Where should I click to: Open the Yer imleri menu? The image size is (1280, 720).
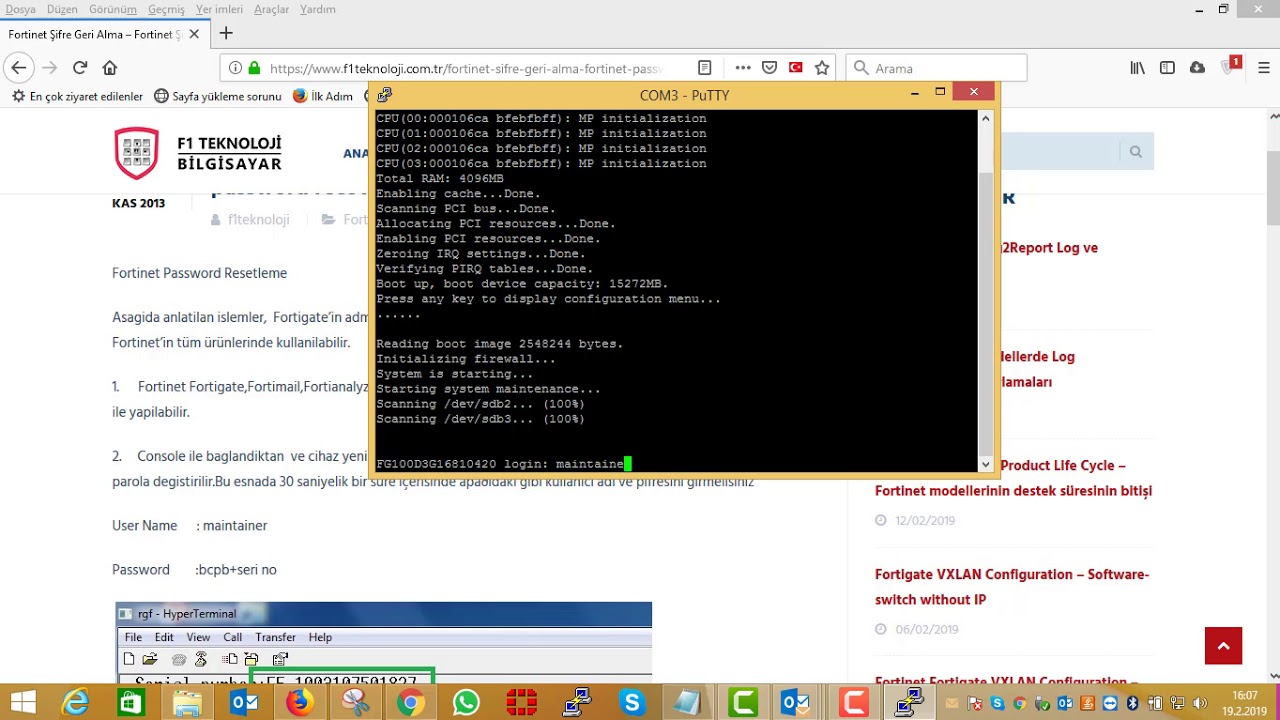[x=219, y=9]
